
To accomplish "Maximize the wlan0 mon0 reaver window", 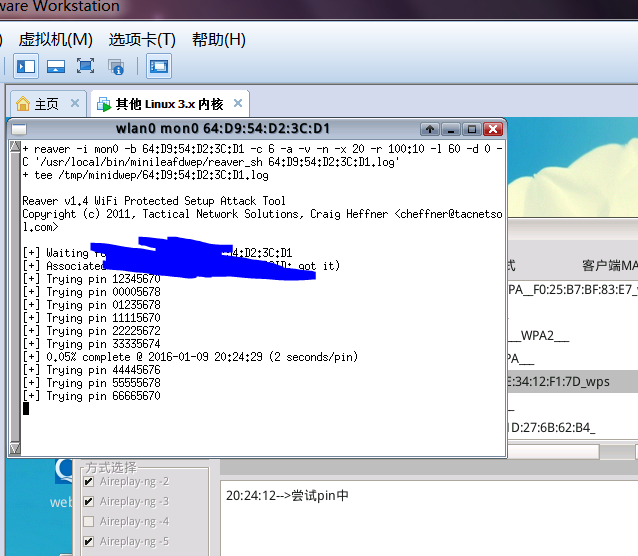I will (472, 129).
